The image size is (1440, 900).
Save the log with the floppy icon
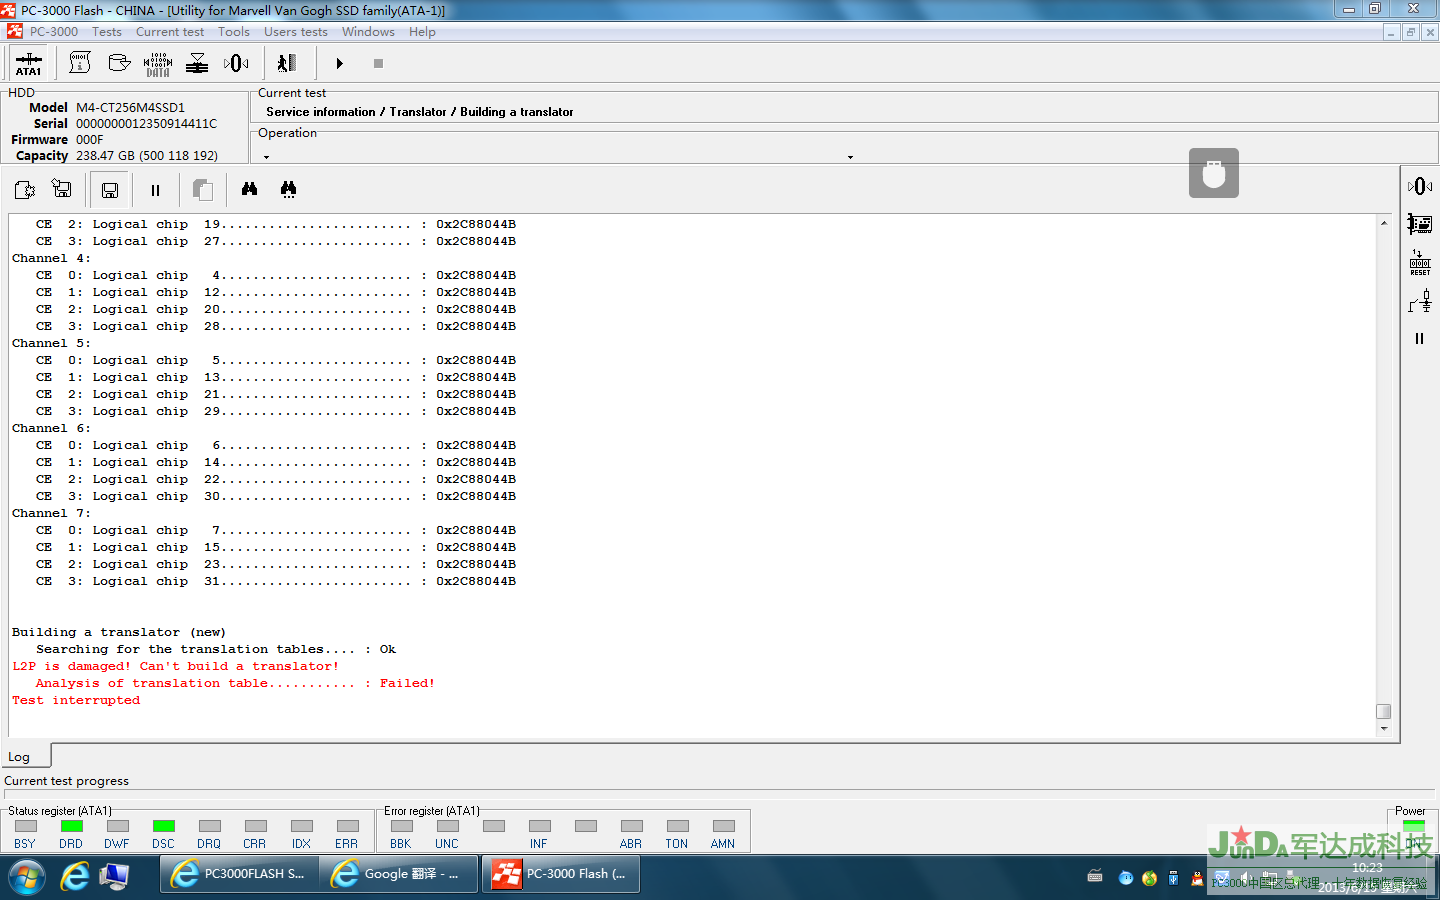110,190
